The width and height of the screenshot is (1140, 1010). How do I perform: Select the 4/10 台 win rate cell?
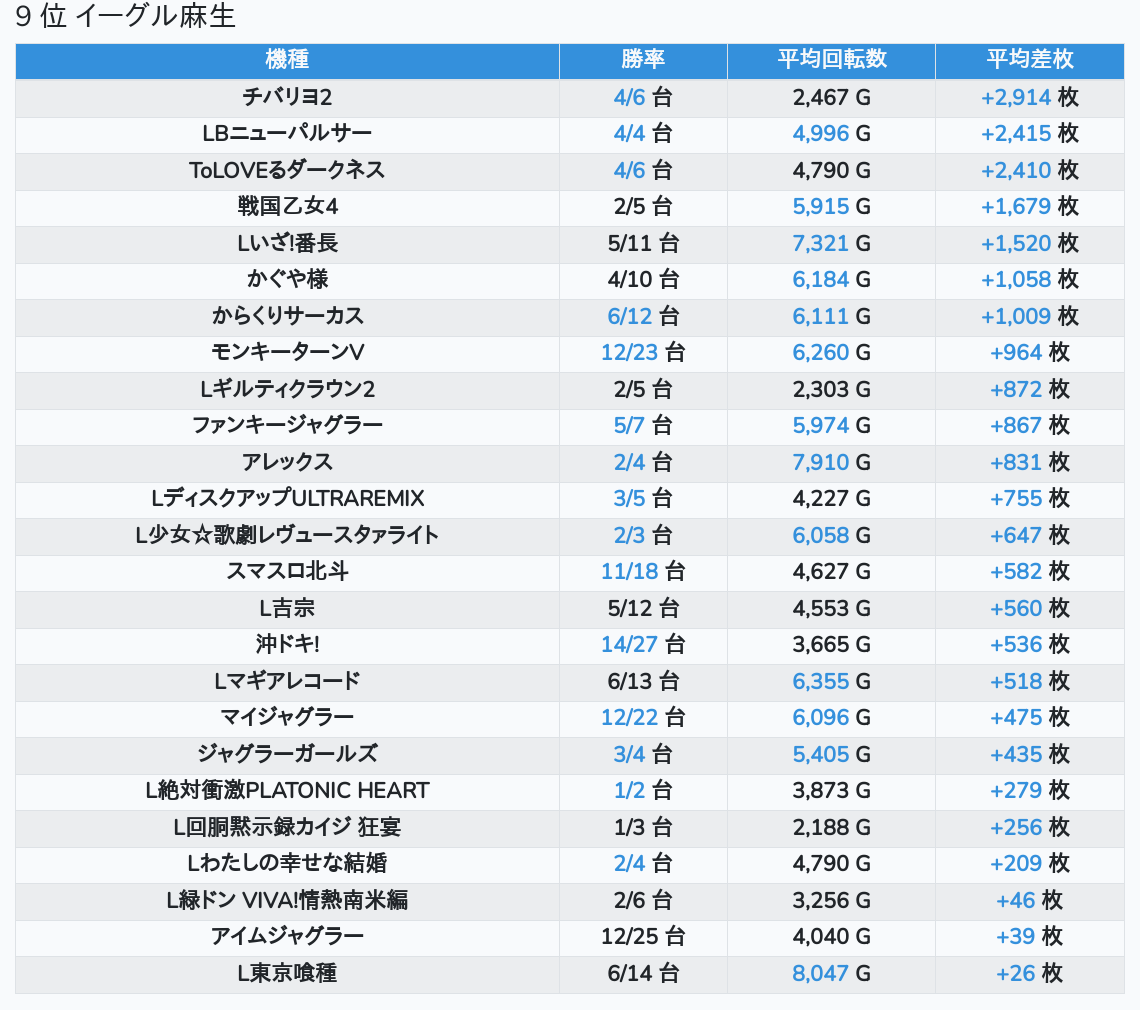coord(643,279)
